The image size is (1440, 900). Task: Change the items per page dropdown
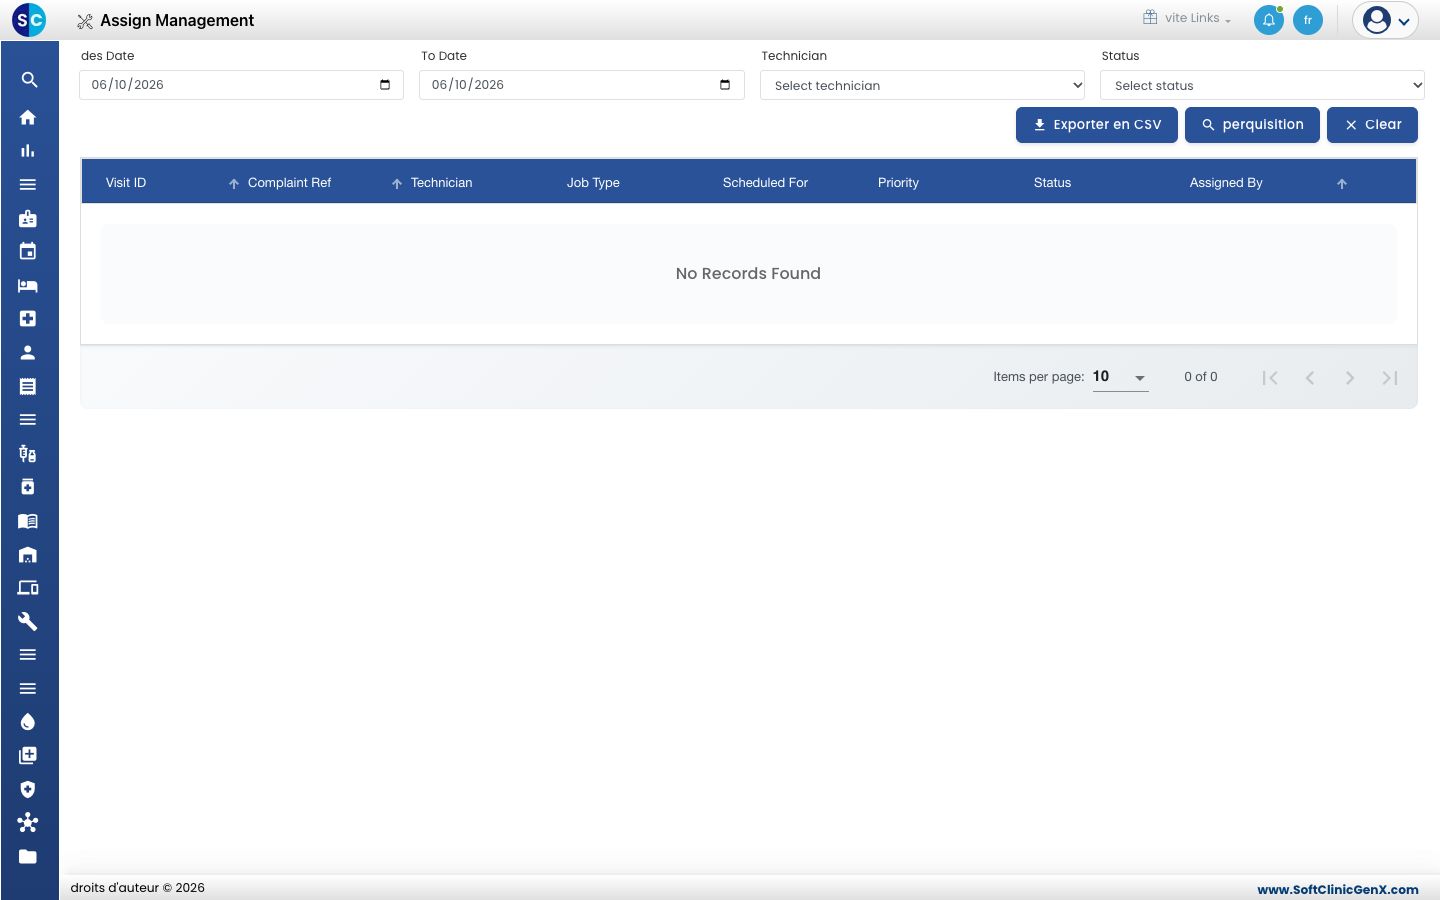click(x=1120, y=377)
